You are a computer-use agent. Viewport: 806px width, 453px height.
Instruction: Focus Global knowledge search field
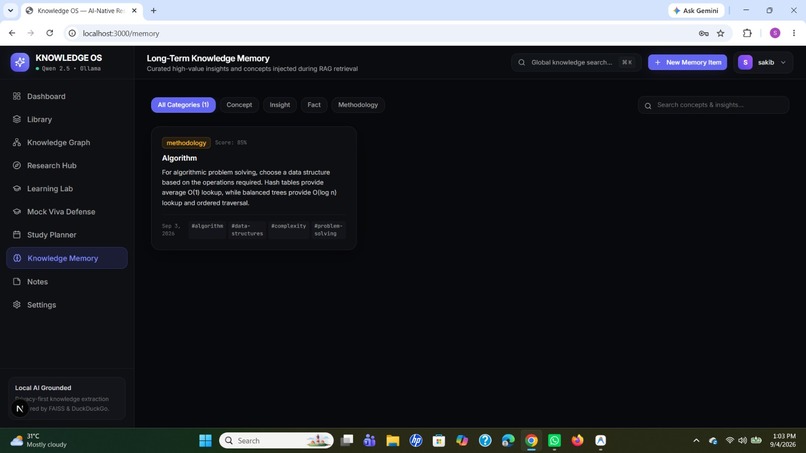click(576, 62)
